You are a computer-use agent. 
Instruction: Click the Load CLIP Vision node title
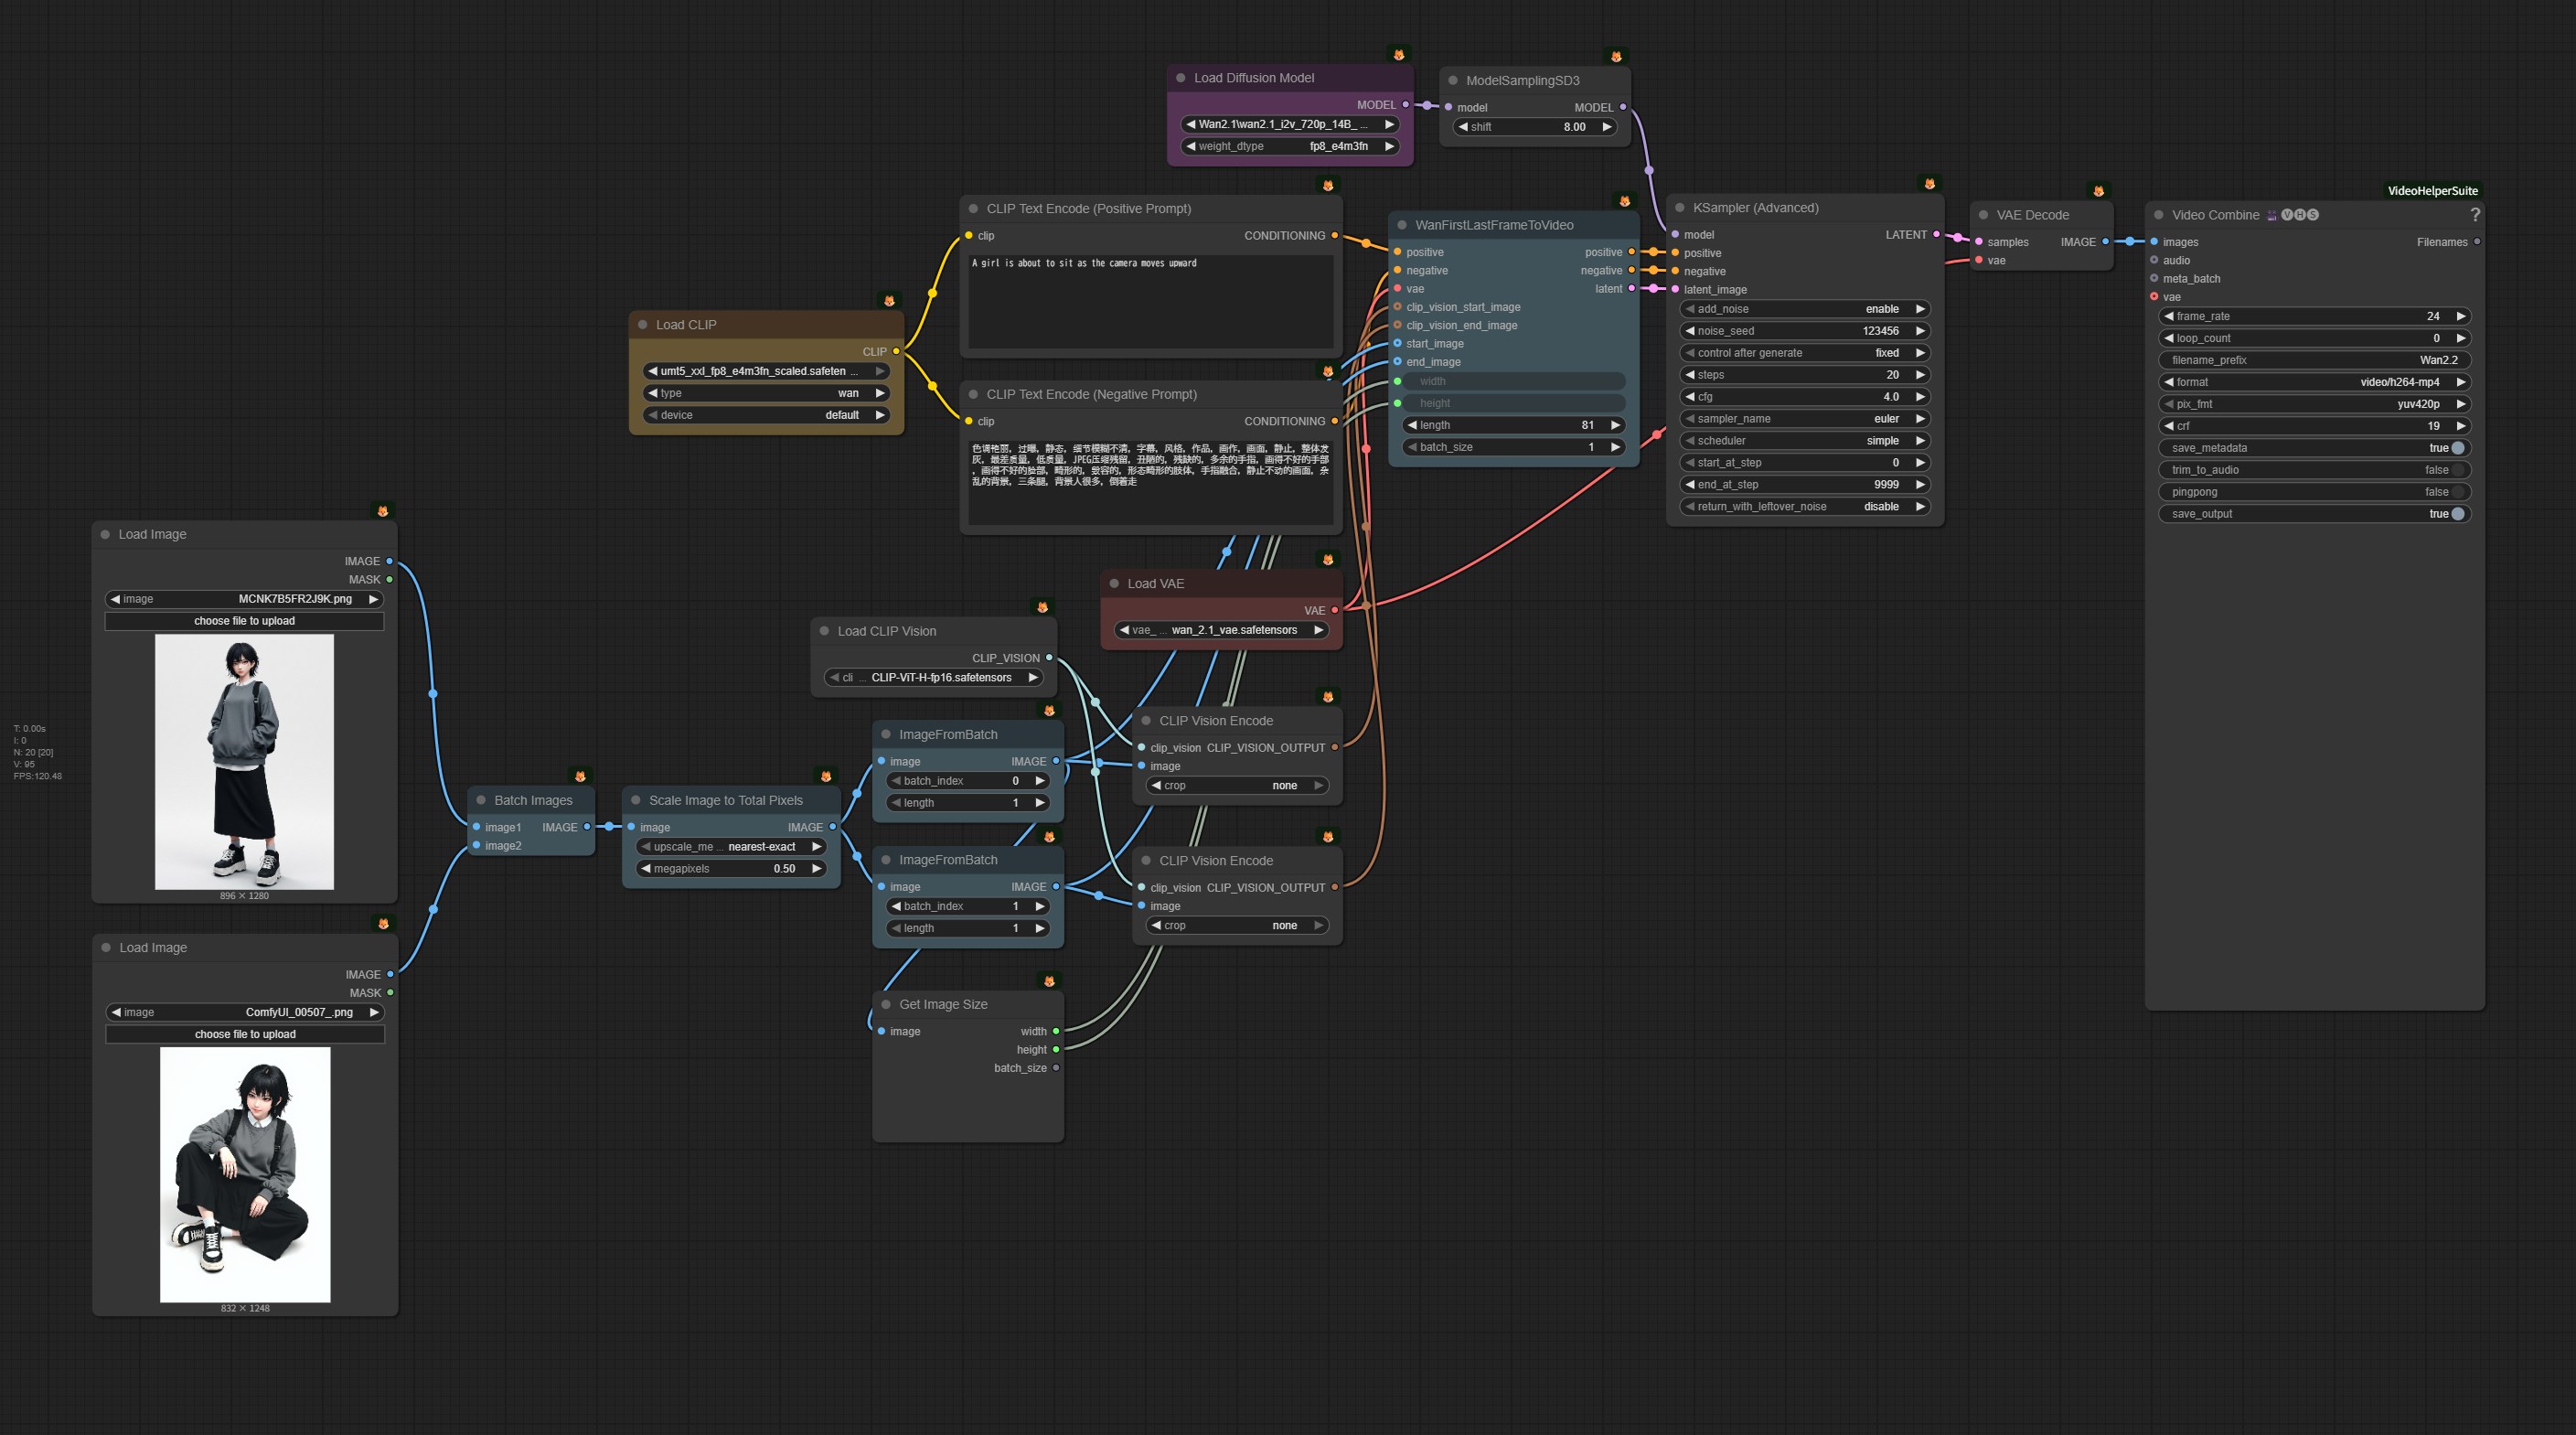(886, 631)
